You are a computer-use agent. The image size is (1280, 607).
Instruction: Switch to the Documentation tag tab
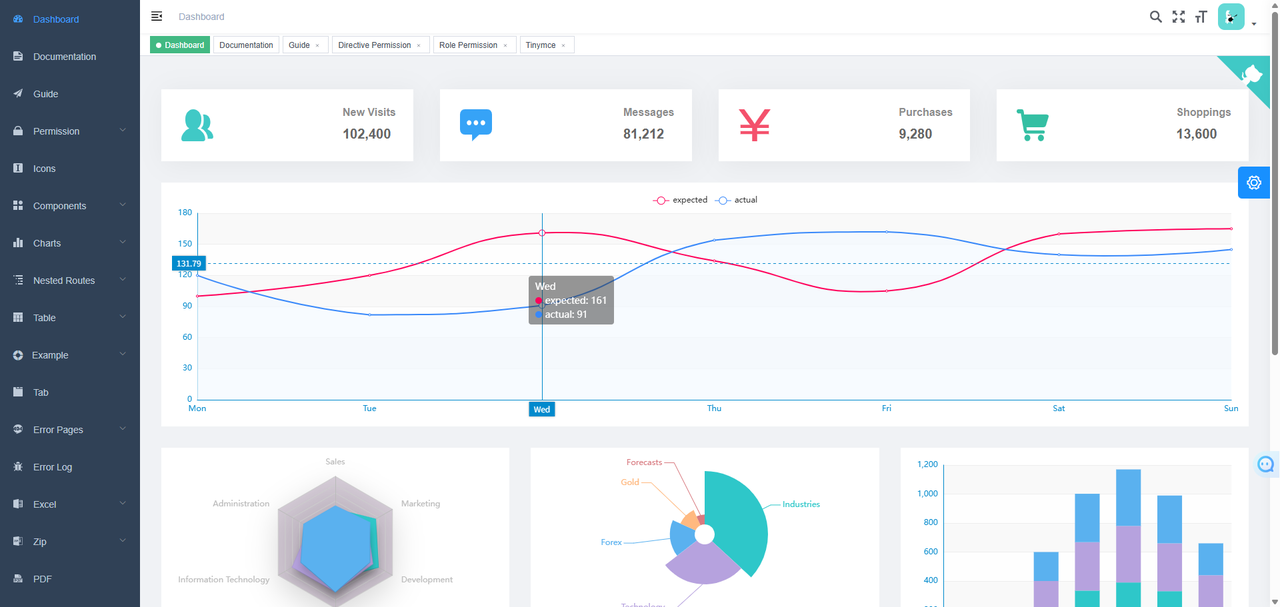click(x=246, y=45)
